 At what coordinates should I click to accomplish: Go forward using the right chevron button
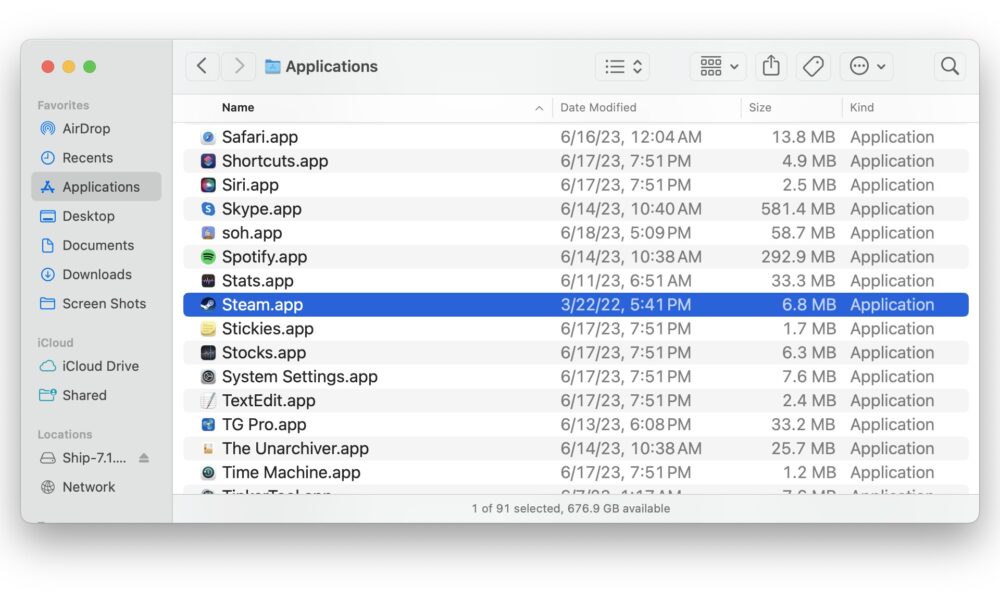(x=239, y=66)
